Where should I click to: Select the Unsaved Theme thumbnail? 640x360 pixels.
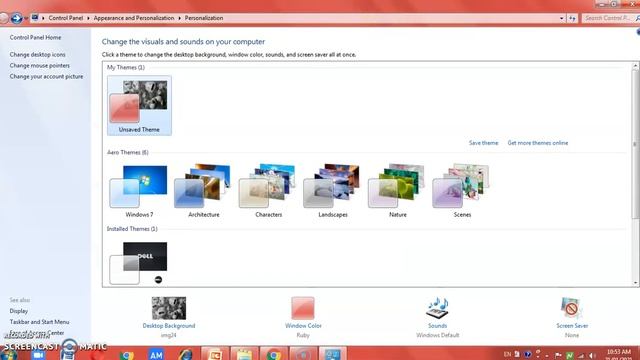[x=139, y=105]
